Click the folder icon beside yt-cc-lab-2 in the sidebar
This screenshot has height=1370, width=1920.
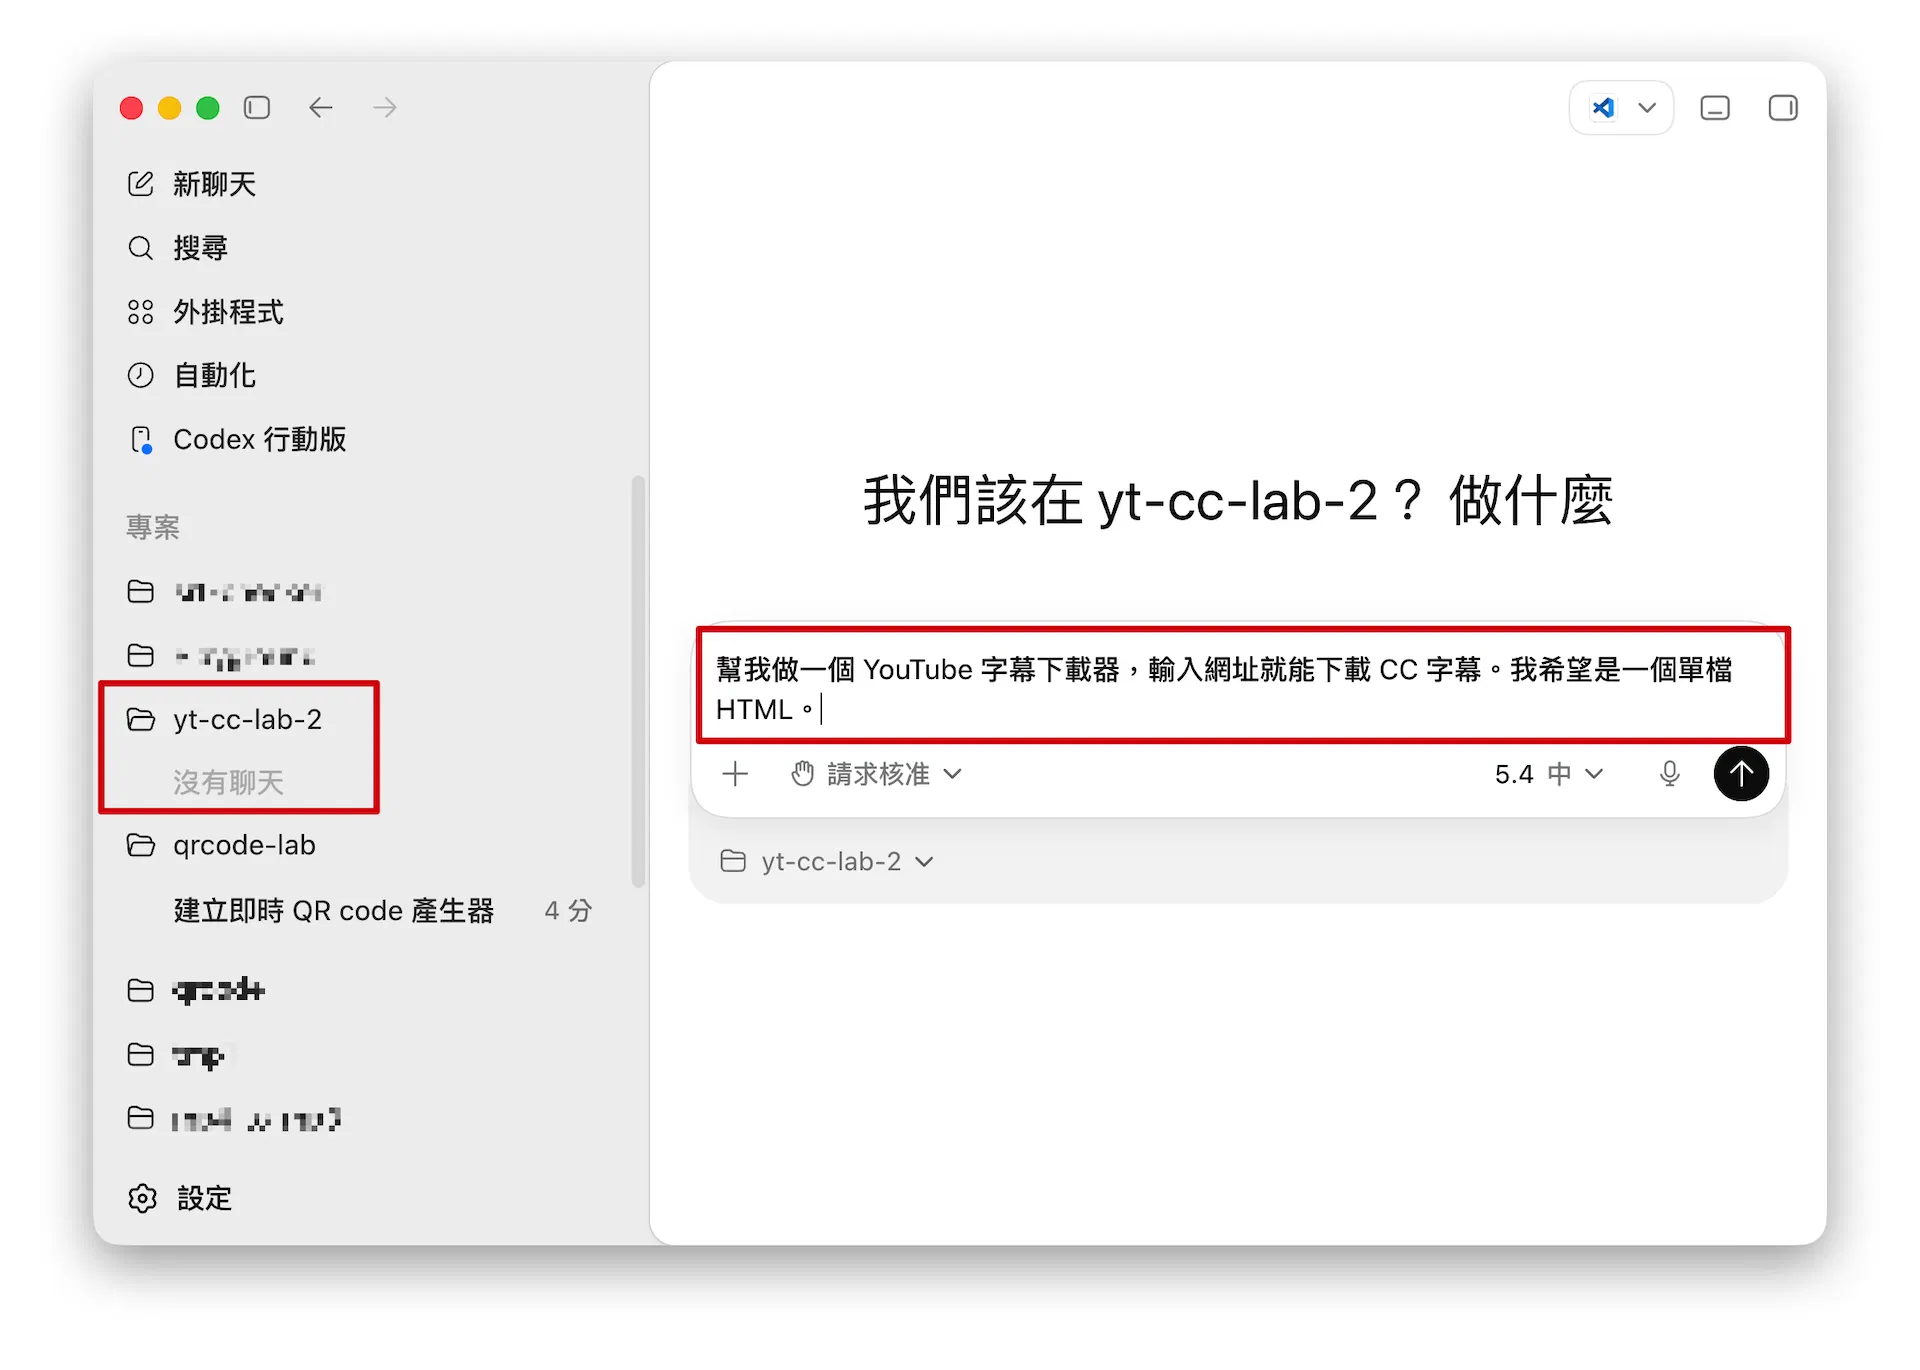point(141,720)
